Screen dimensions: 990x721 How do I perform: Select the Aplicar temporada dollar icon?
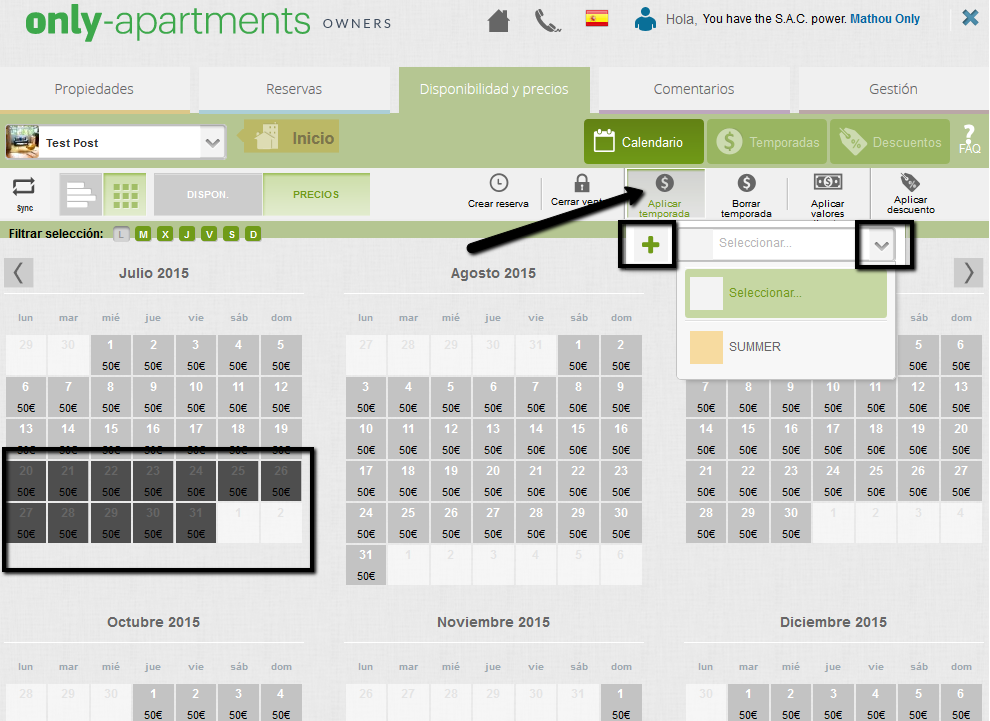coord(665,184)
